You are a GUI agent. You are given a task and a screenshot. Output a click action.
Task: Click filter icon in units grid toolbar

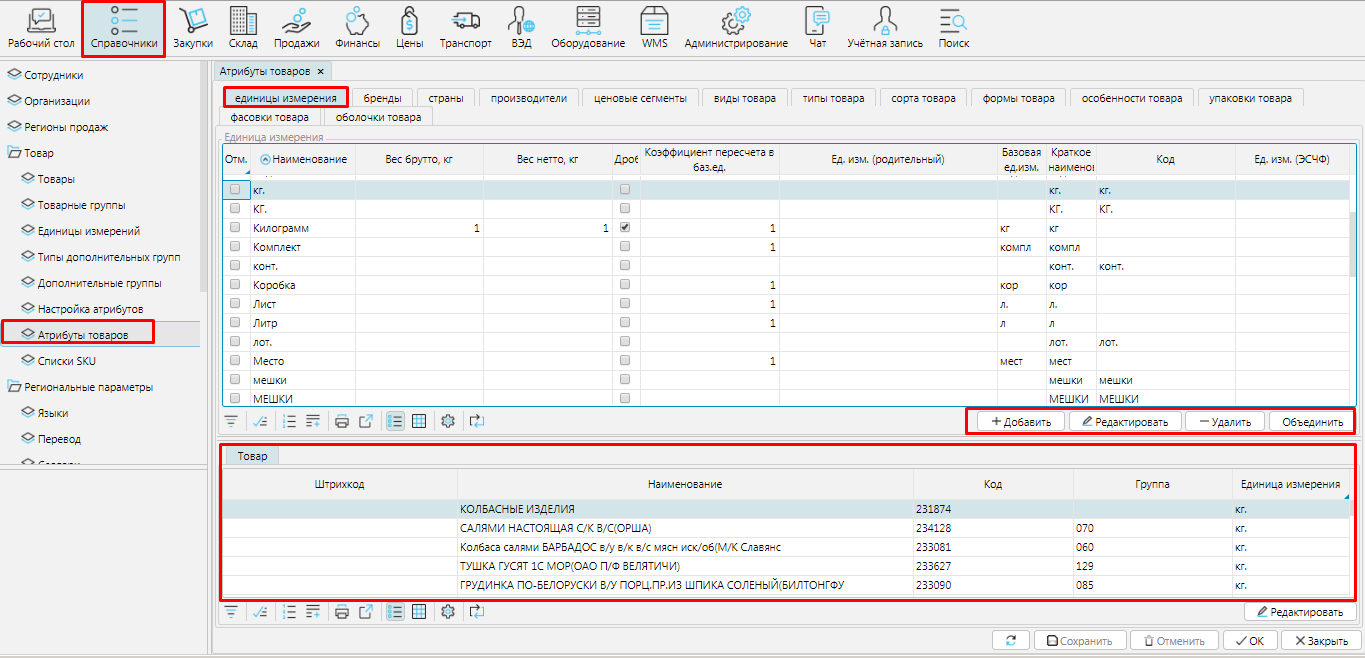coord(231,421)
